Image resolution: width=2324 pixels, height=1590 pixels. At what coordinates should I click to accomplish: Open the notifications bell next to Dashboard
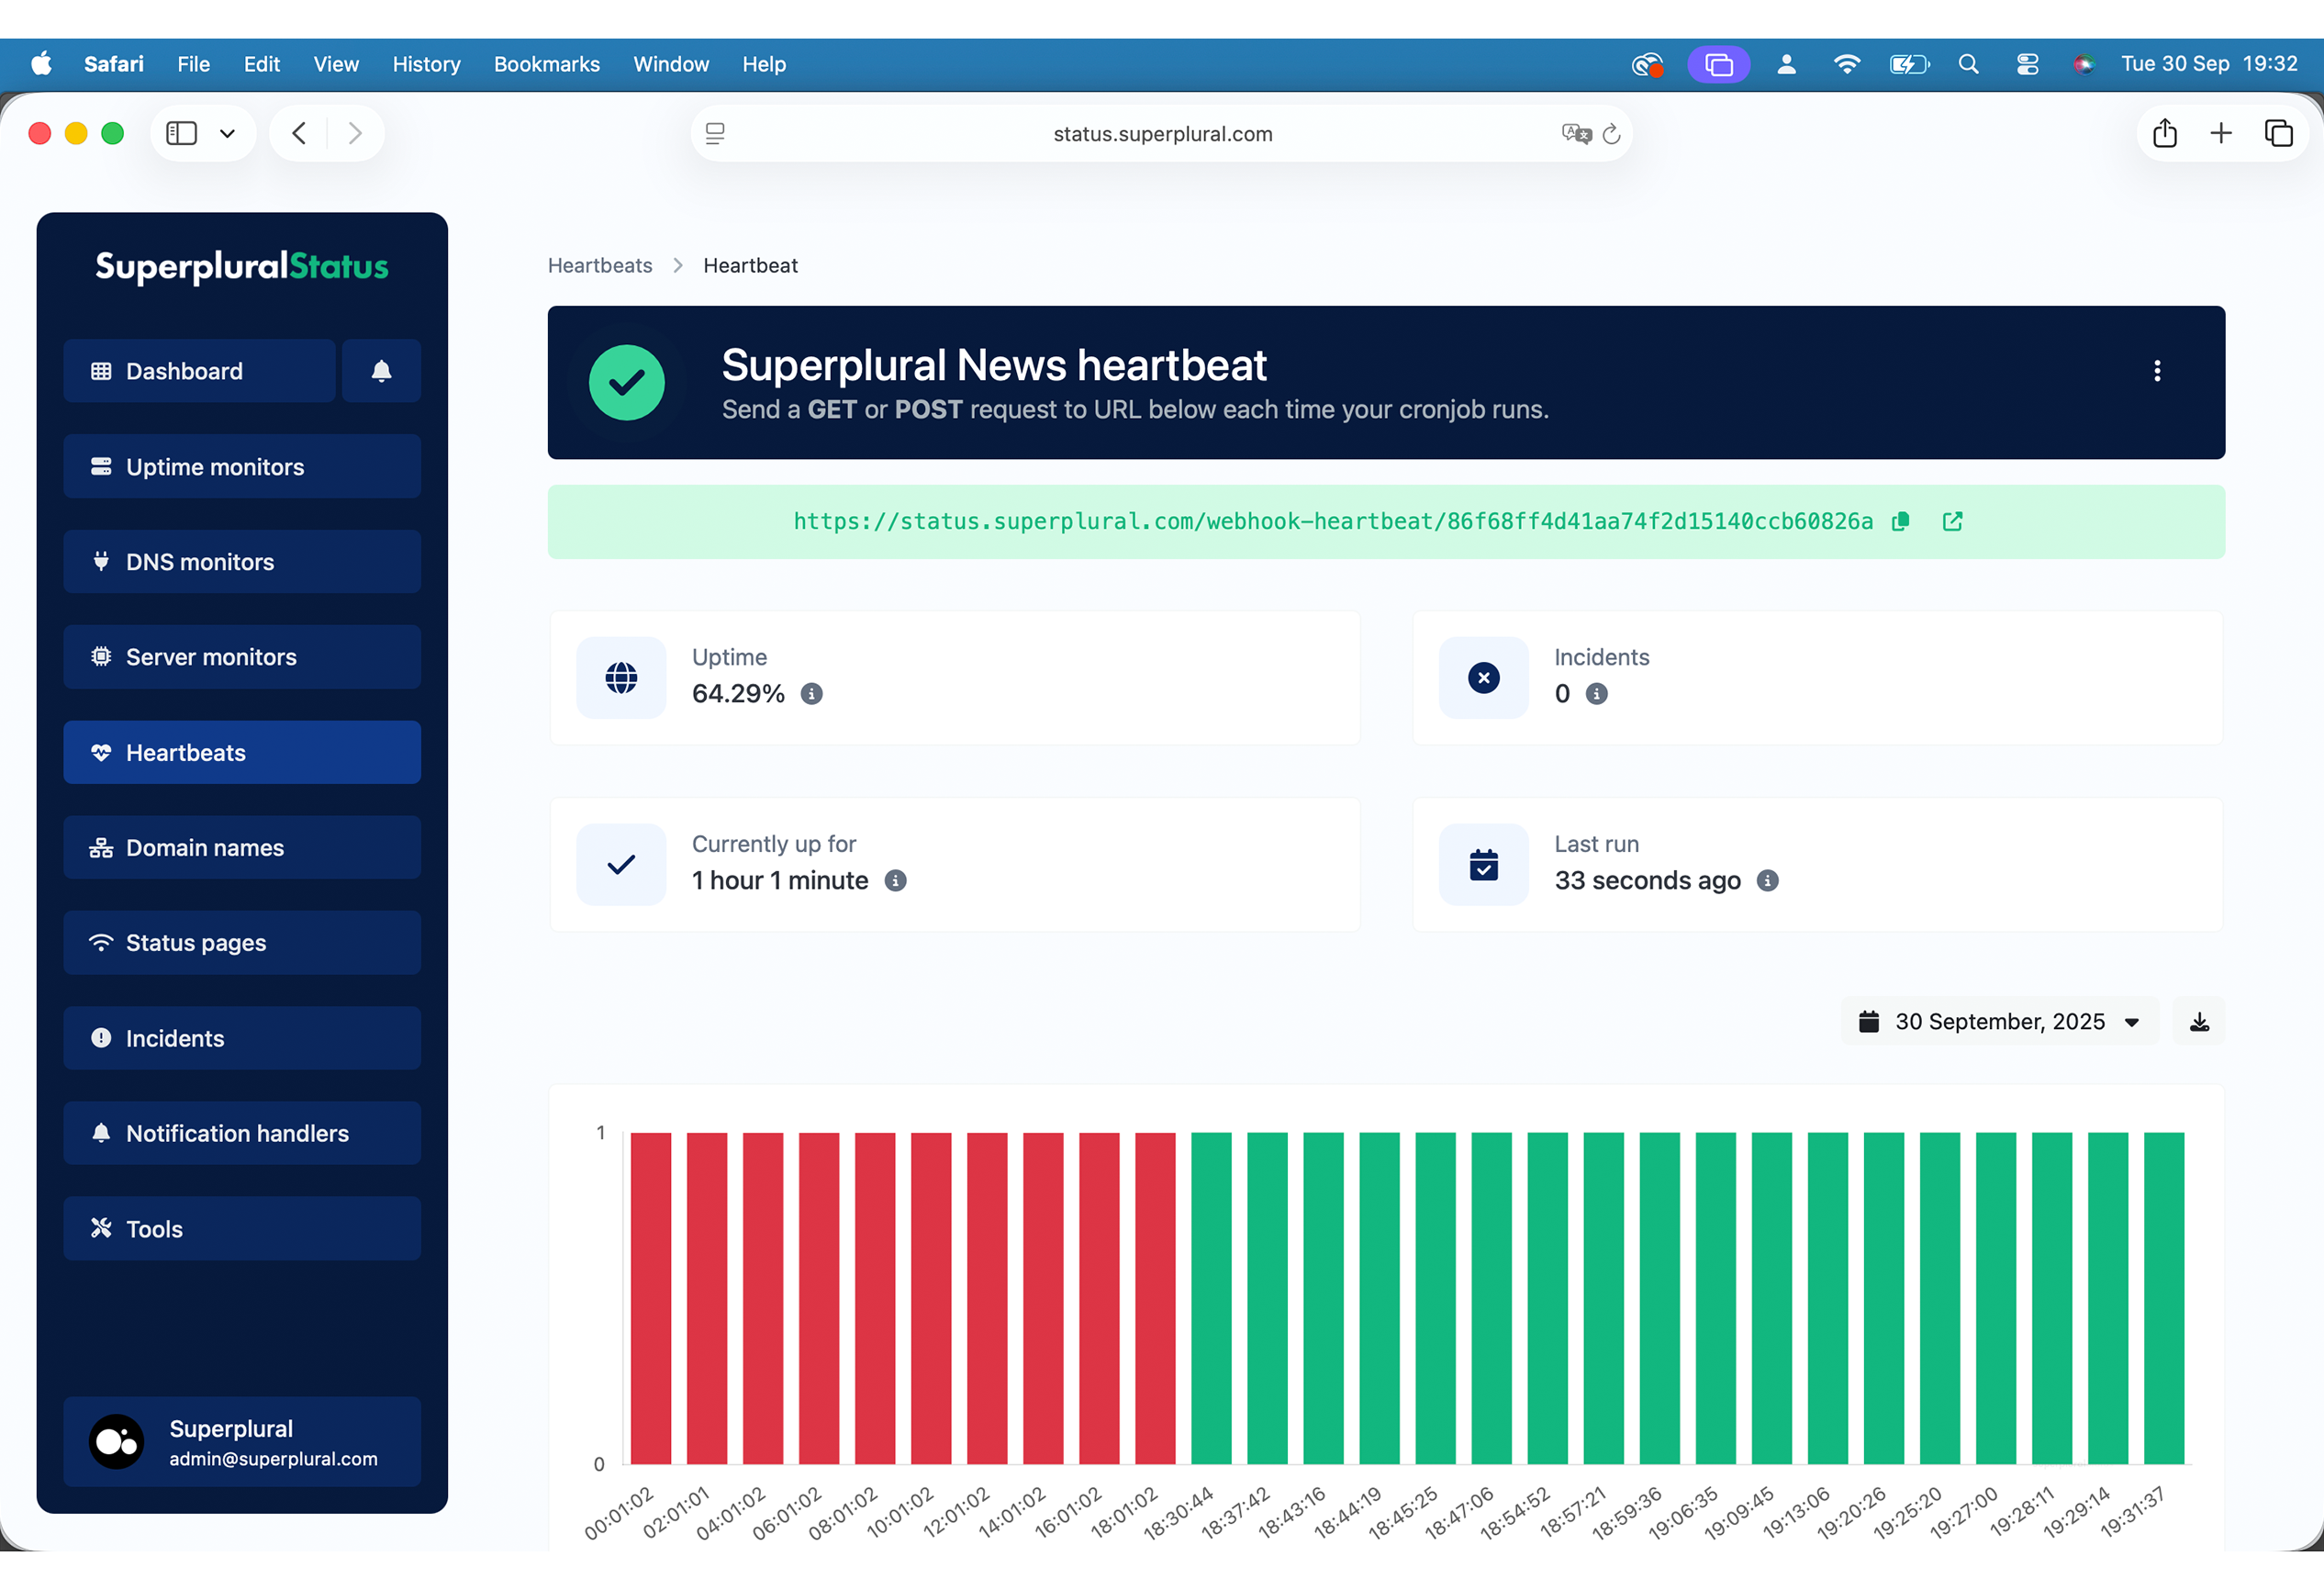(x=381, y=371)
